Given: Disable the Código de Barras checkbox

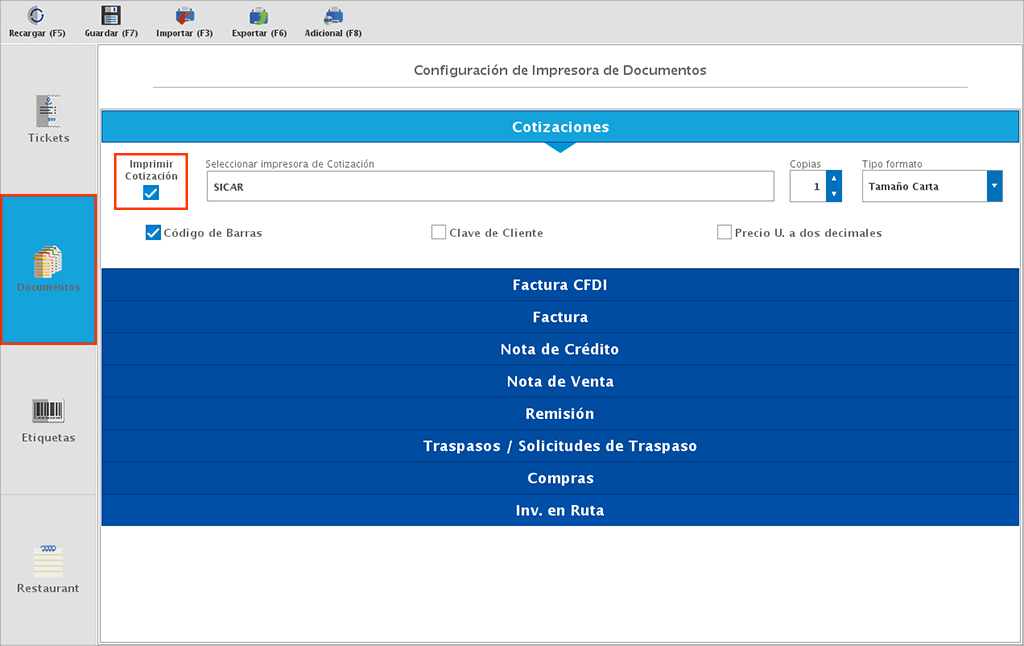Looking at the screenshot, I should [153, 232].
